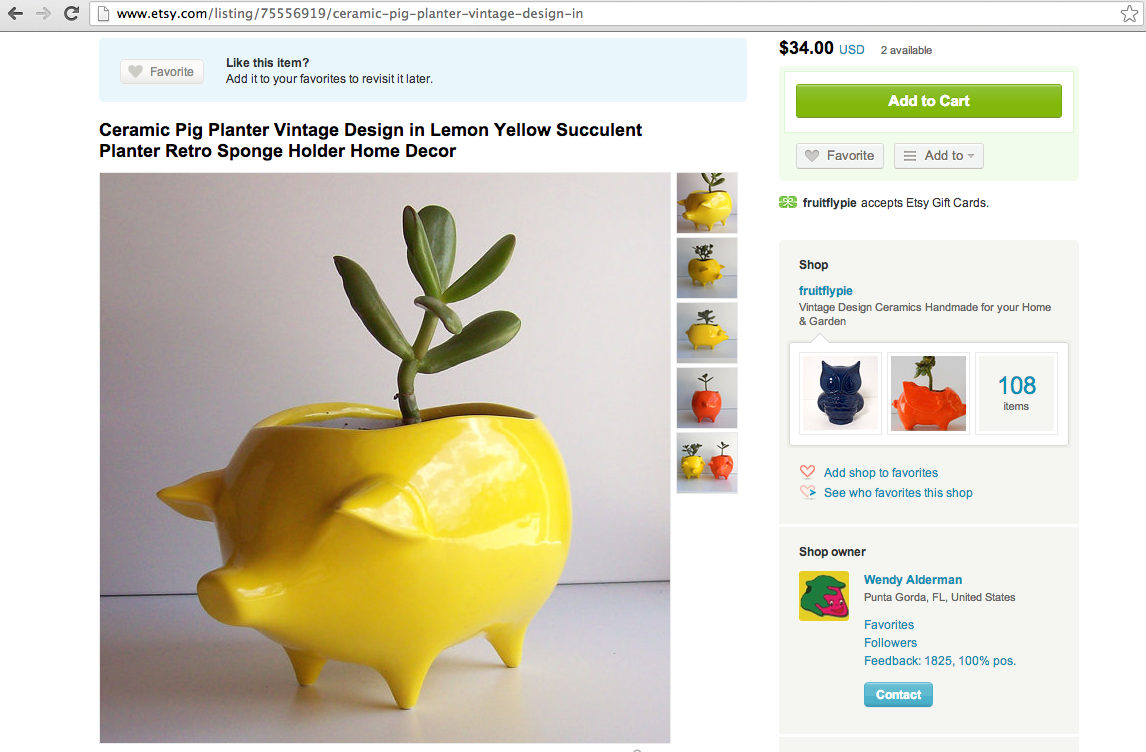
Task: Open the navy blue owl shop item
Action: (x=840, y=393)
